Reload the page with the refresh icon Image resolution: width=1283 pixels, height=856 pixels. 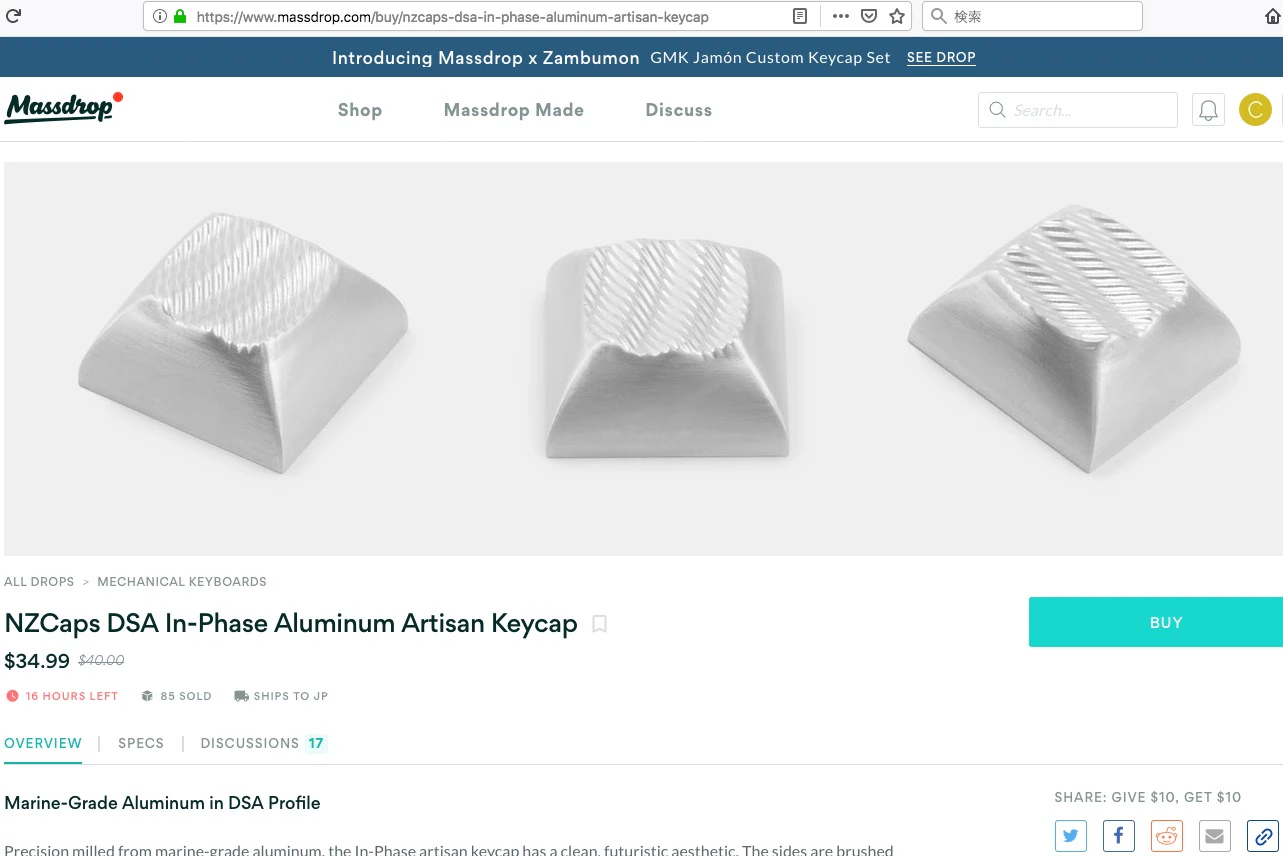click(13, 16)
